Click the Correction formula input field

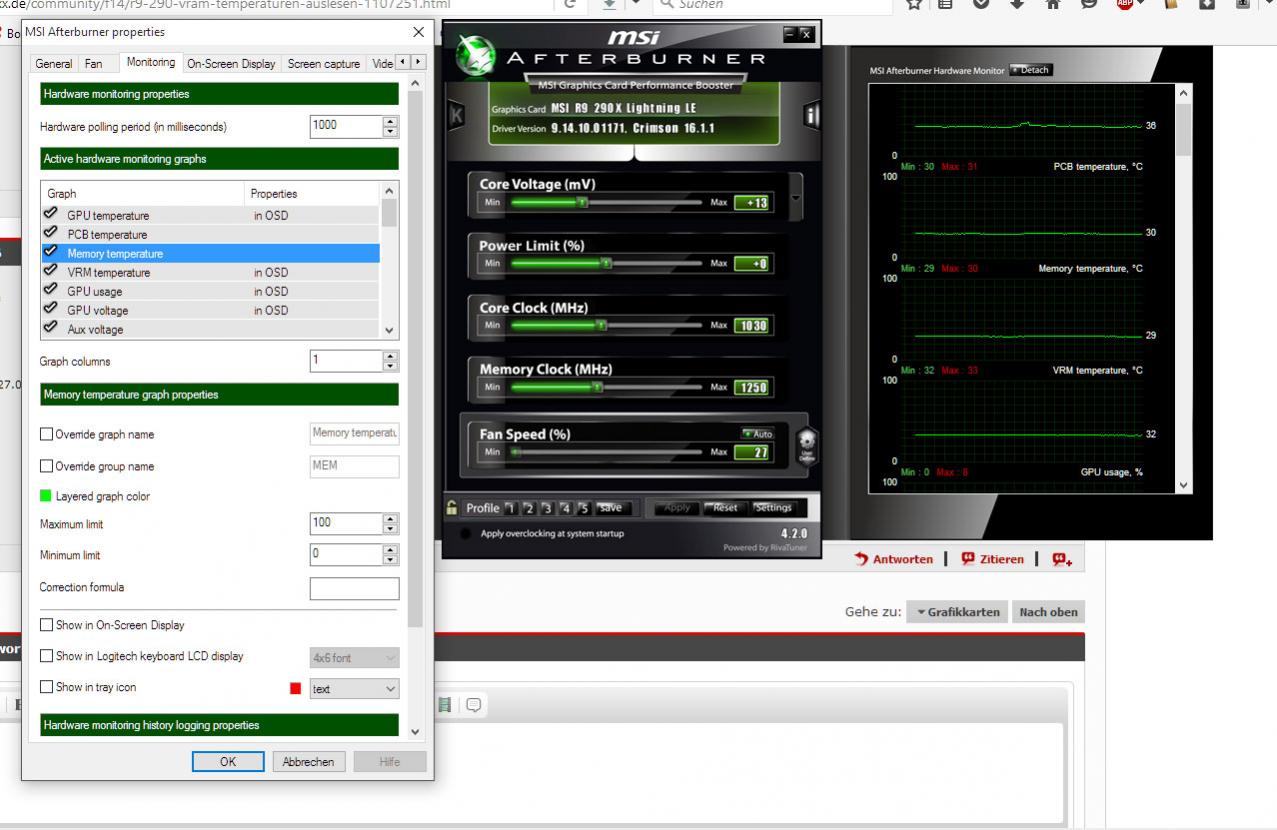[354, 589]
